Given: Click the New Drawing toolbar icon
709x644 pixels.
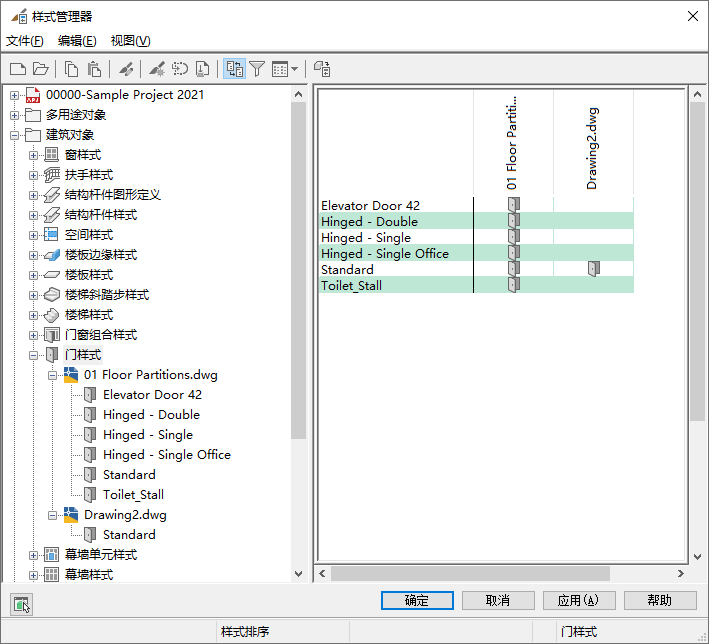Looking at the screenshot, I should [18, 69].
